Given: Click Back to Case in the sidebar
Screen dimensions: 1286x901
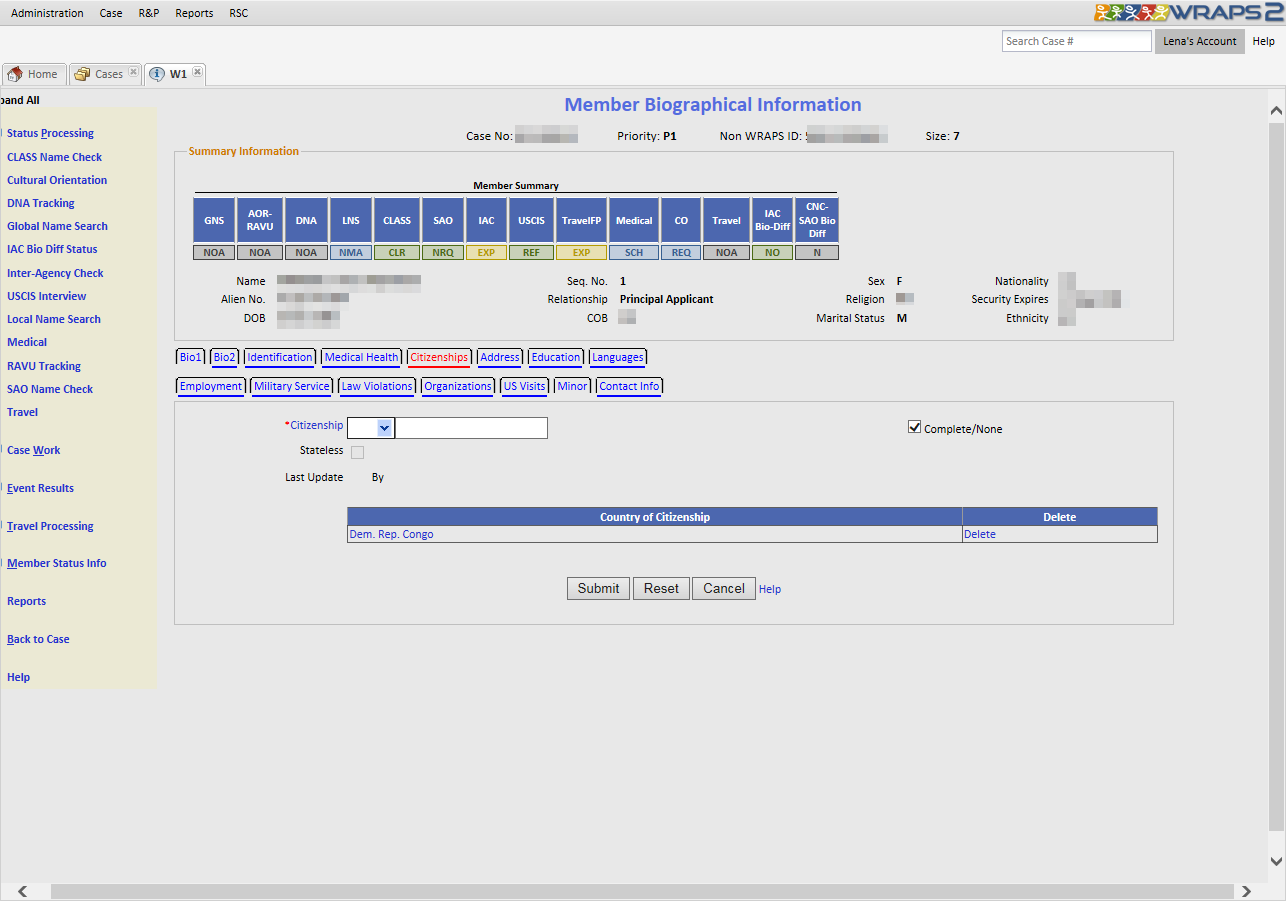Looking at the screenshot, I should pyautogui.click(x=38, y=639).
